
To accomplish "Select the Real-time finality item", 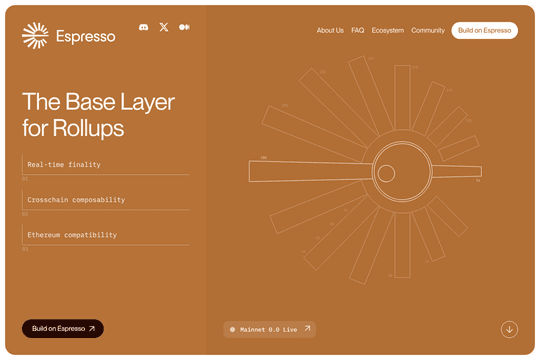I will tap(105, 165).
